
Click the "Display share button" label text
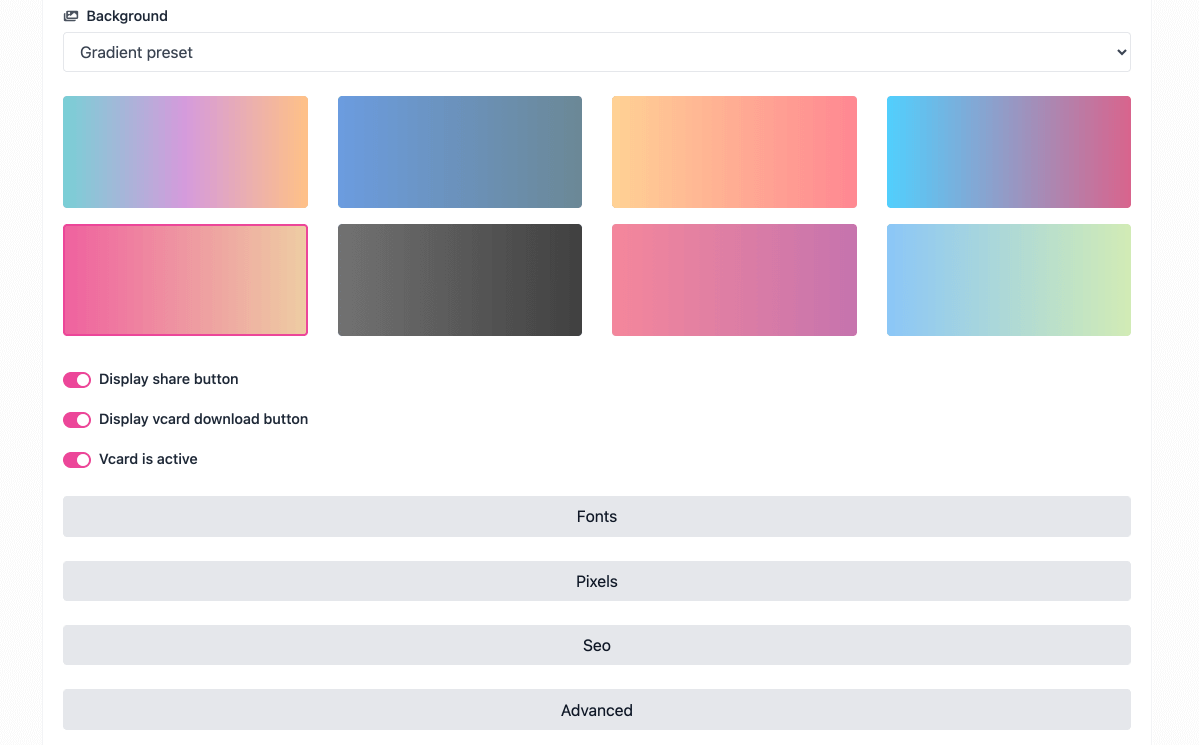168,379
